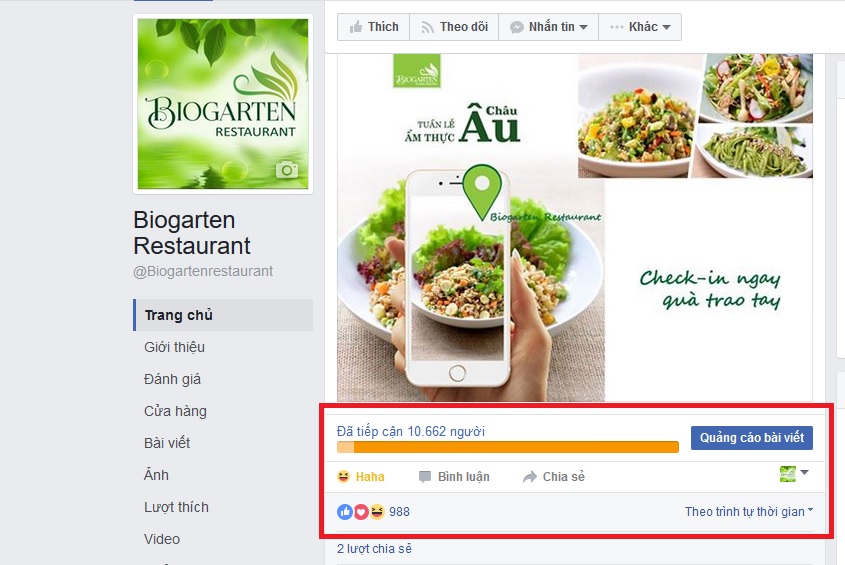Toggle the Thích like page button
This screenshot has width=845, height=565.
[x=373, y=27]
